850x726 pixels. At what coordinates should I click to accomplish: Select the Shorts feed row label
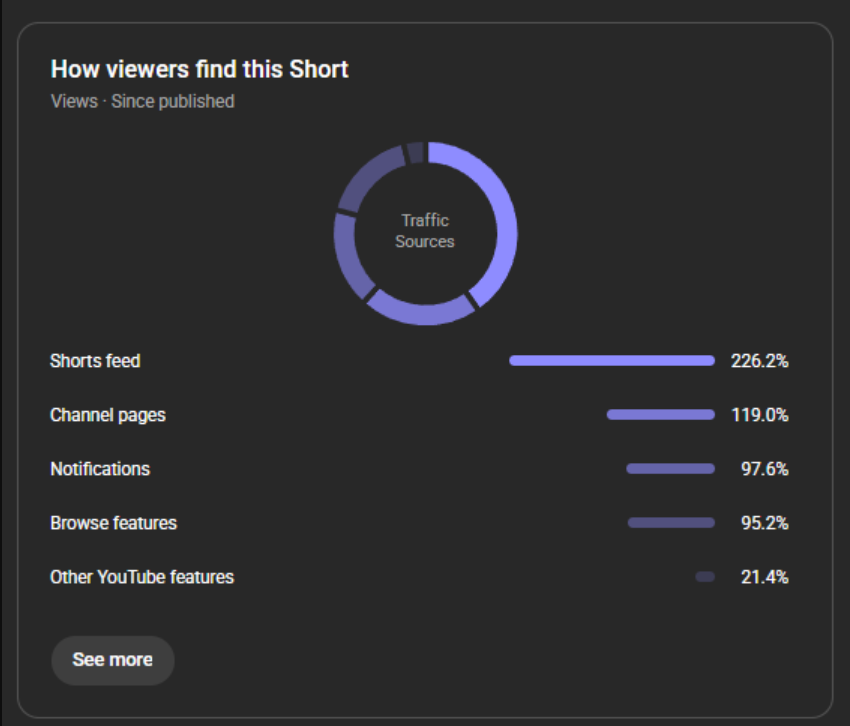click(95, 361)
